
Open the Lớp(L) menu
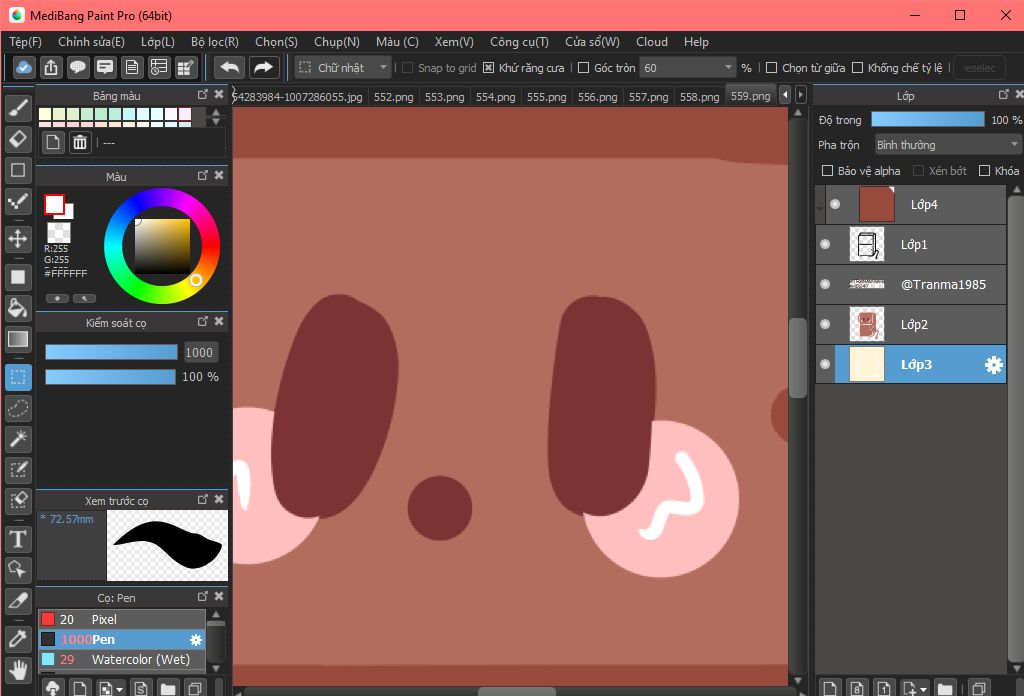pos(158,42)
